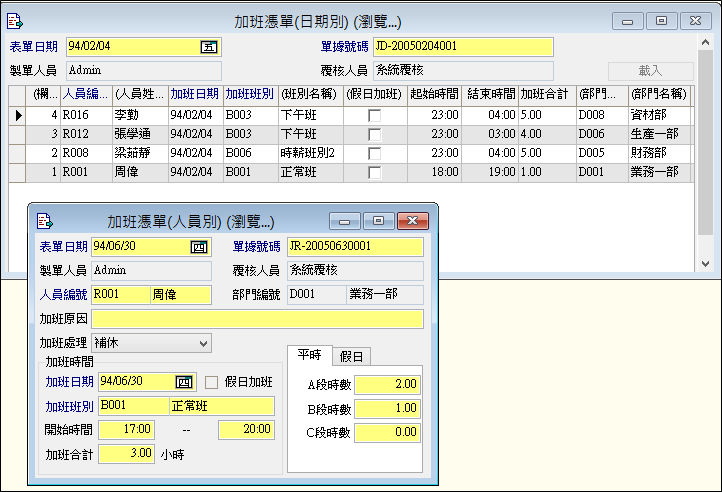Open calendar picker beside 94/06/30 表單日期
The height and width of the screenshot is (492, 722).
(x=198, y=246)
